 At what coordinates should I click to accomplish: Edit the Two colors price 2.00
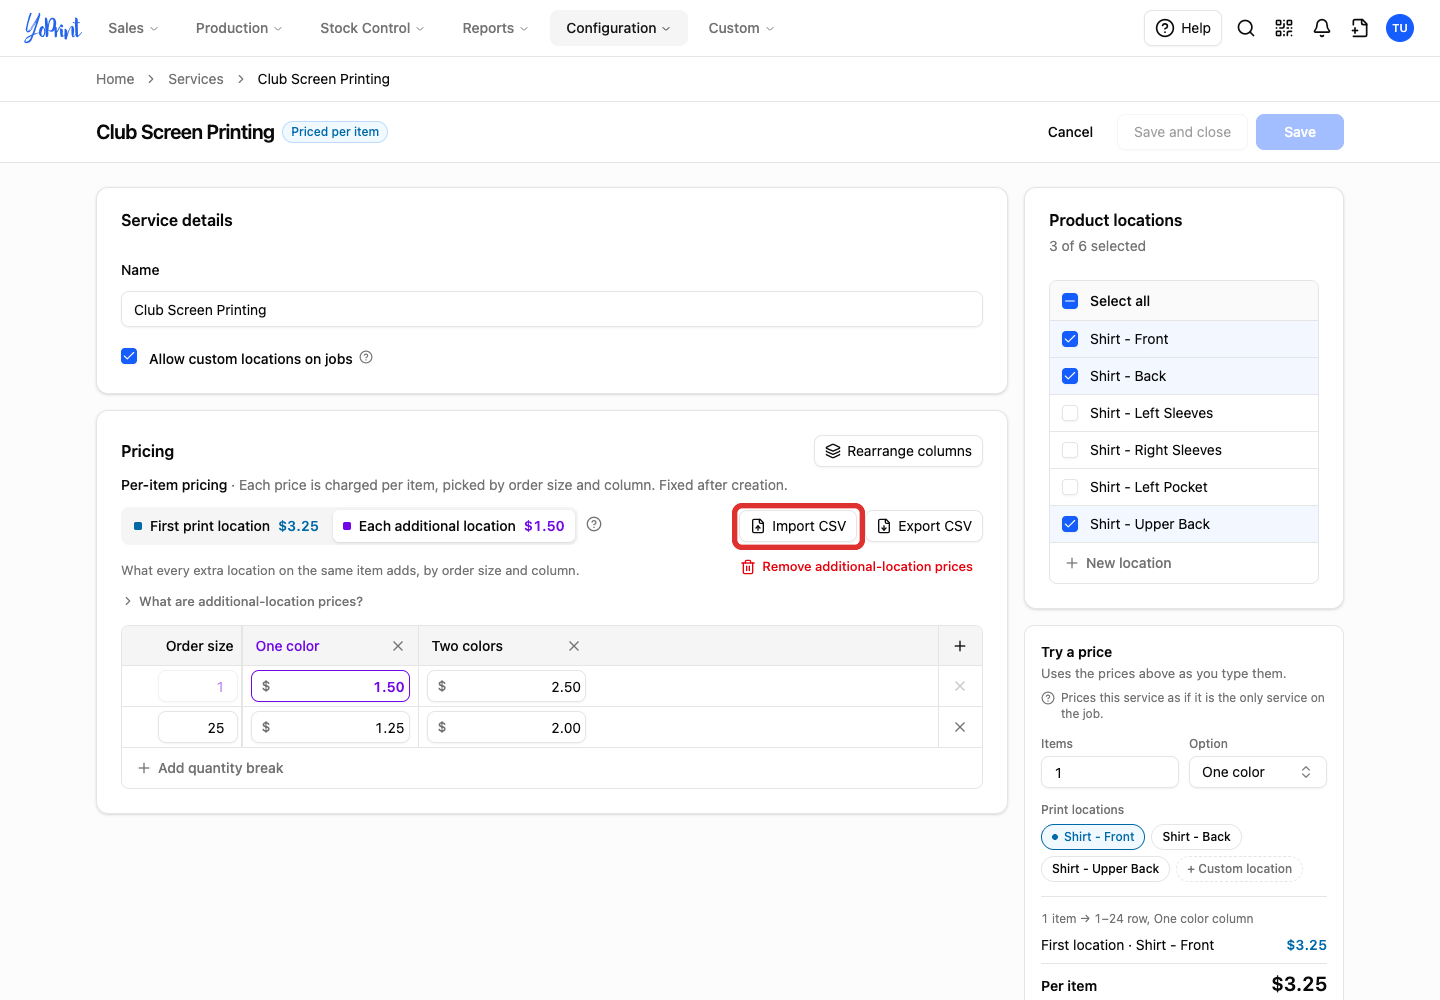pyautogui.click(x=506, y=727)
